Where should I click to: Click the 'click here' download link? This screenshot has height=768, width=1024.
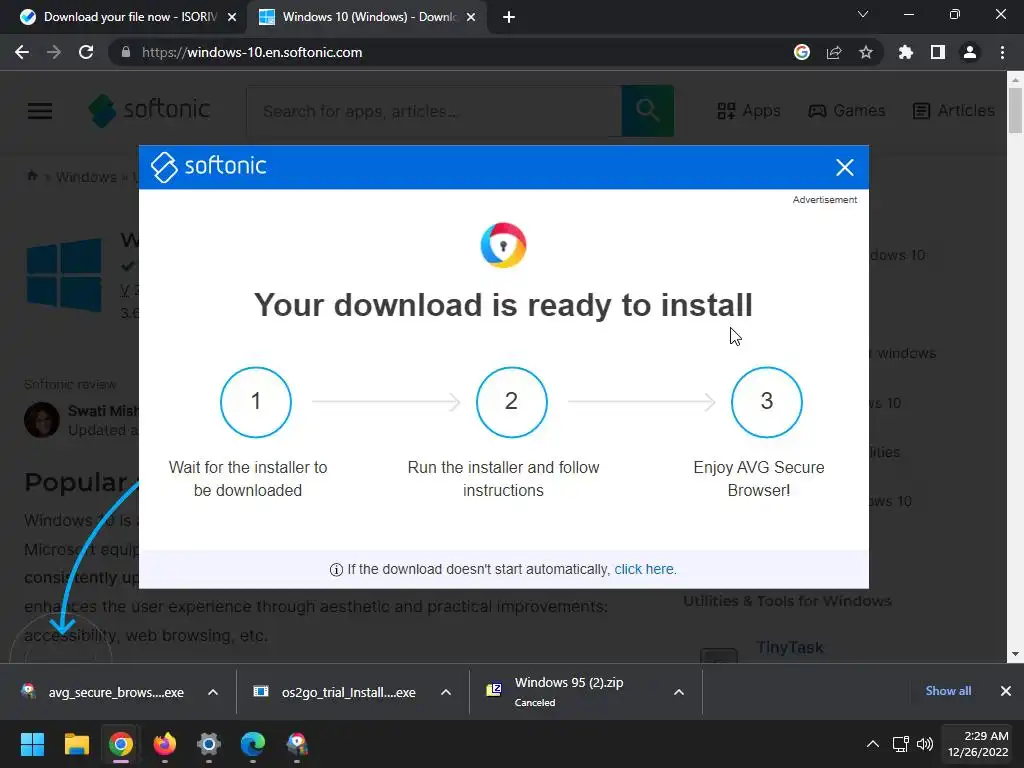(x=645, y=569)
